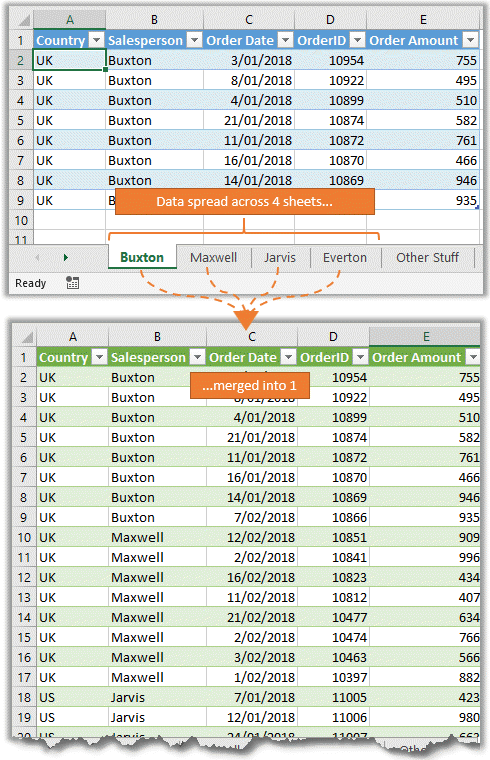This screenshot has width=490, height=760.
Task: Click Order Amount 882 in merged table
Action: click(425, 678)
